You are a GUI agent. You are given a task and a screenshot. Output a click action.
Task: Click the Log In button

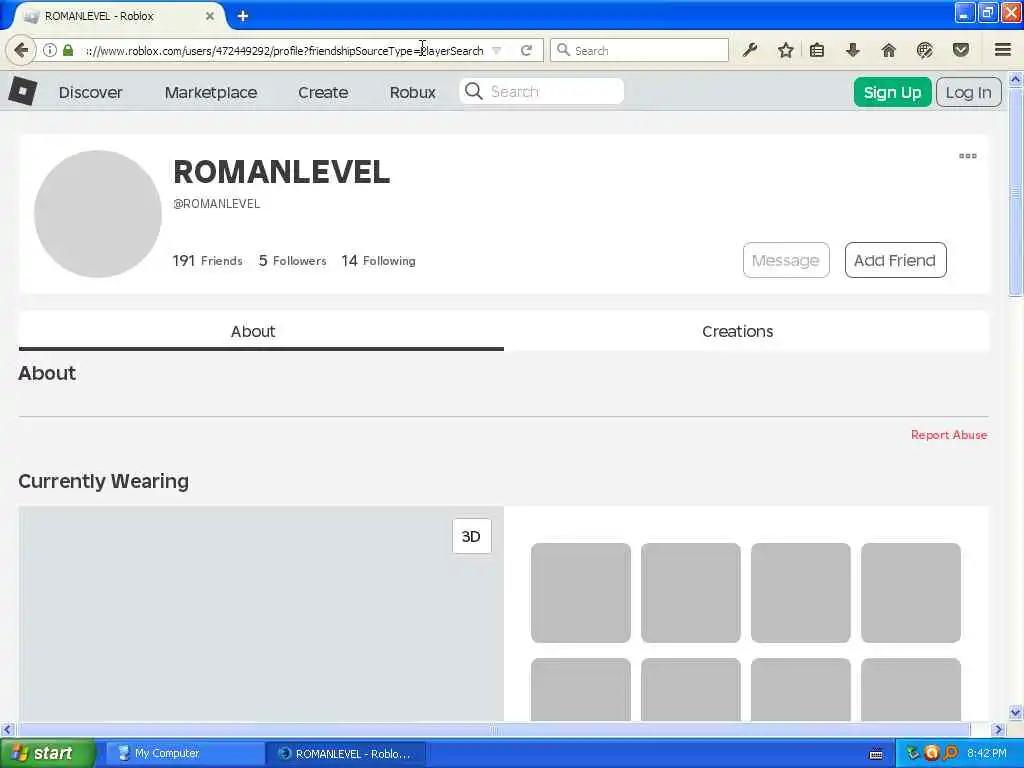click(968, 93)
